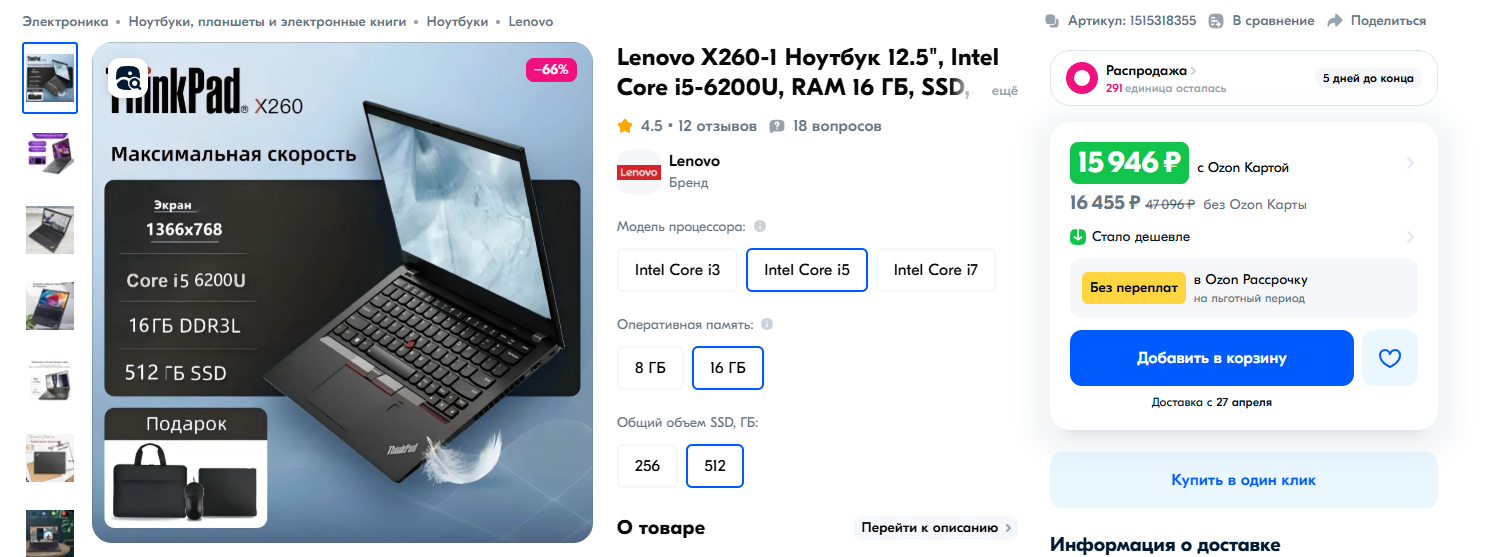Screen dimensions: 1500x557
Task: Click the info icon next to Оперативная память
Action: (767, 324)
